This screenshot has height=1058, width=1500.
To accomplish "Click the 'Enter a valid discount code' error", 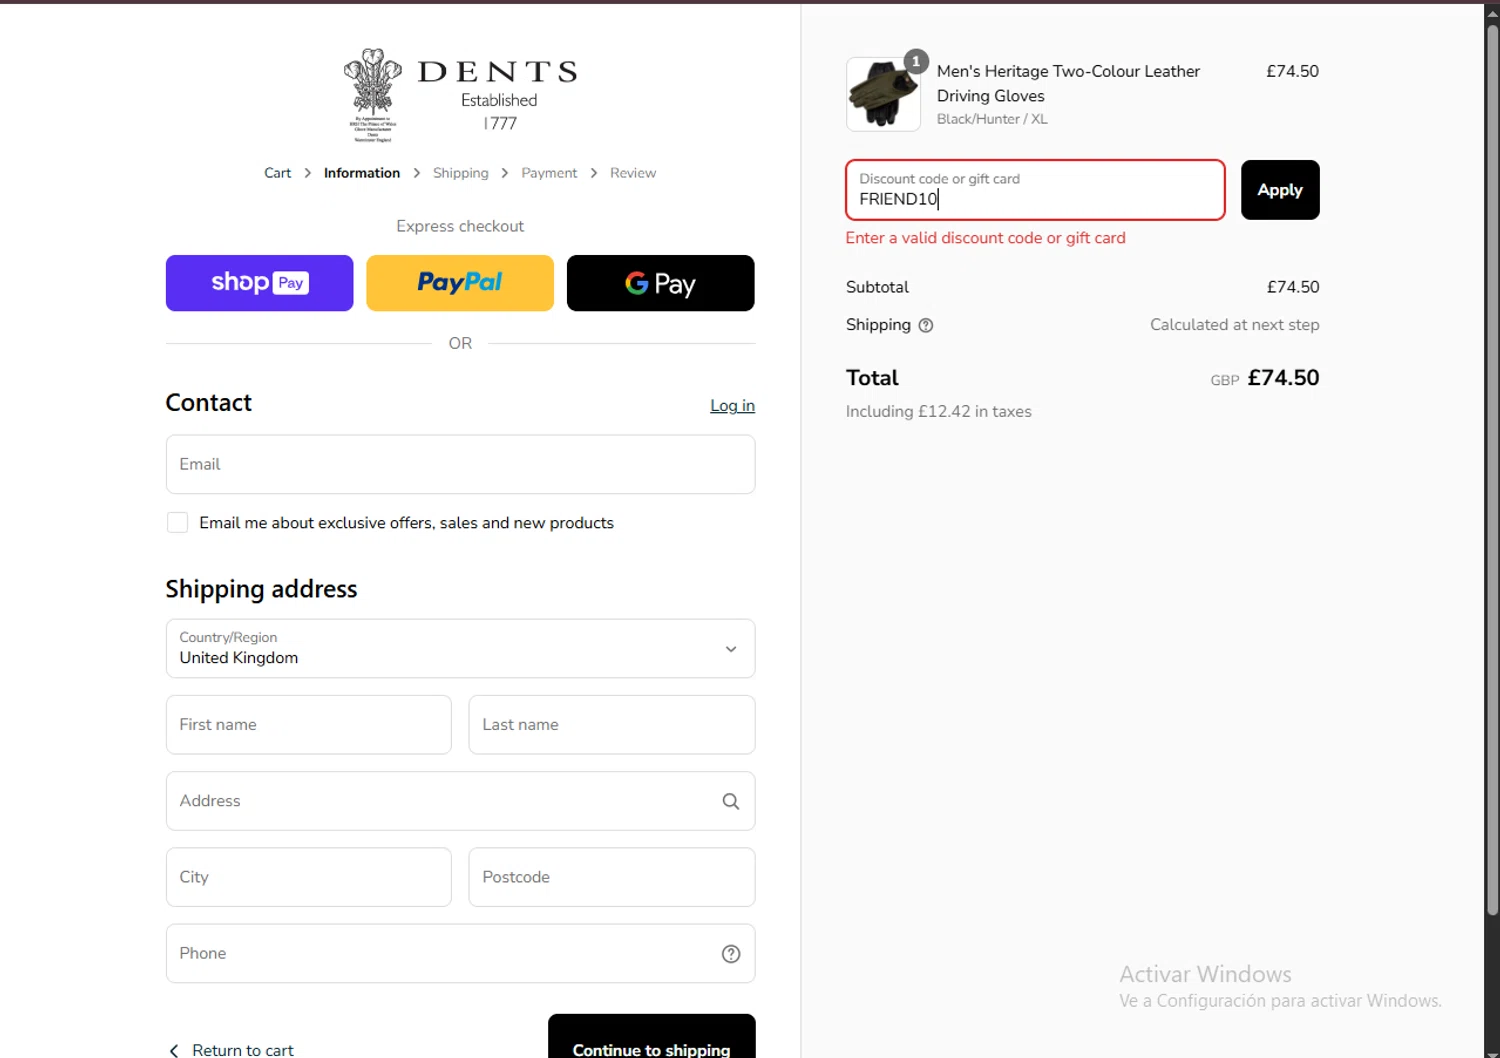I will point(986,238).
